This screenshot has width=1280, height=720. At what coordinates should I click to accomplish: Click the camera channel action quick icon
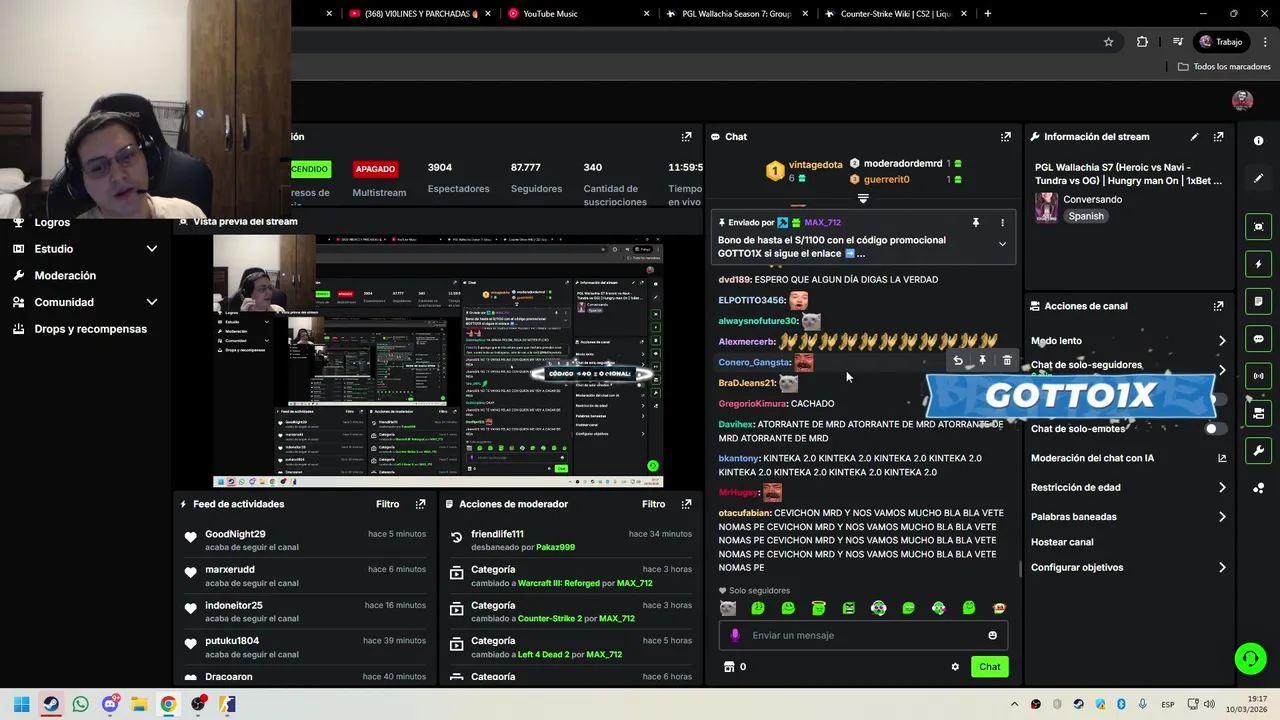pyautogui.click(x=1258, y=413)
